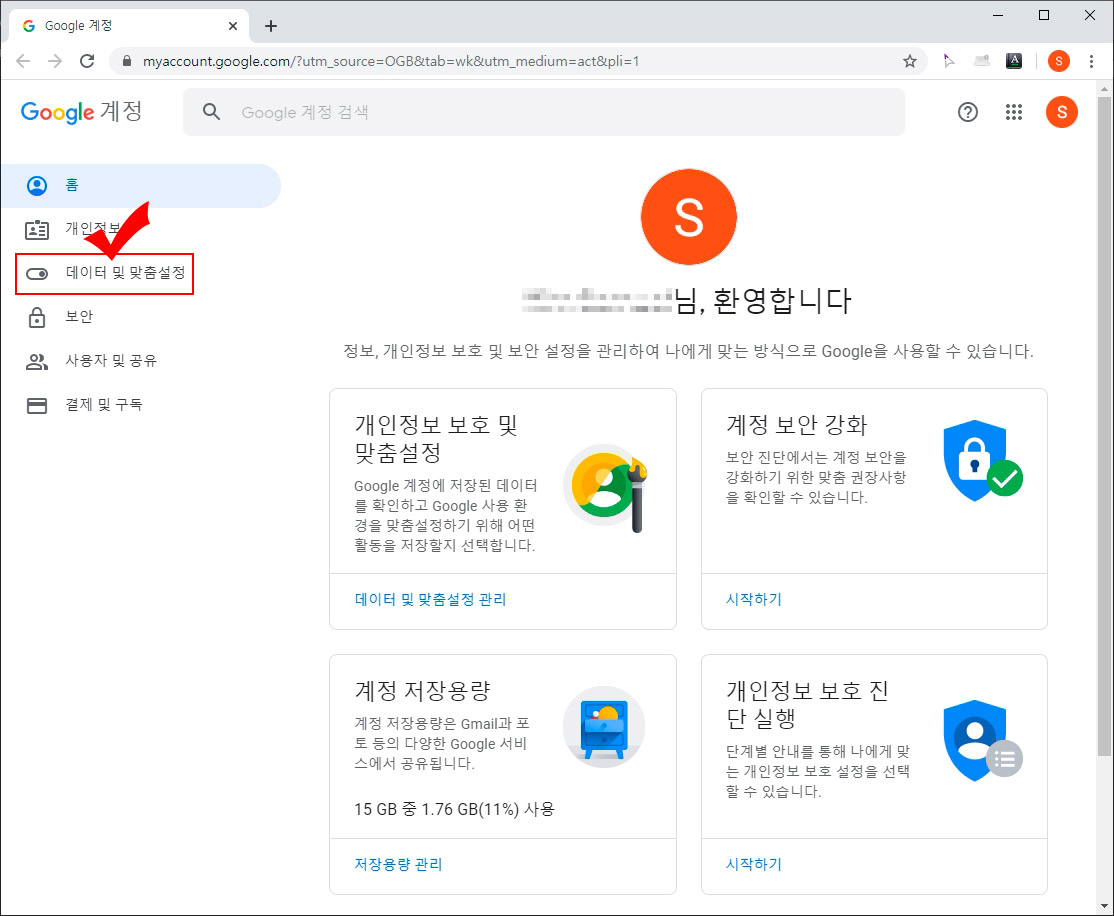Click the privacy personalization illustration
The height and width of the screenshot is (916, 1114).
pos(605,488)
